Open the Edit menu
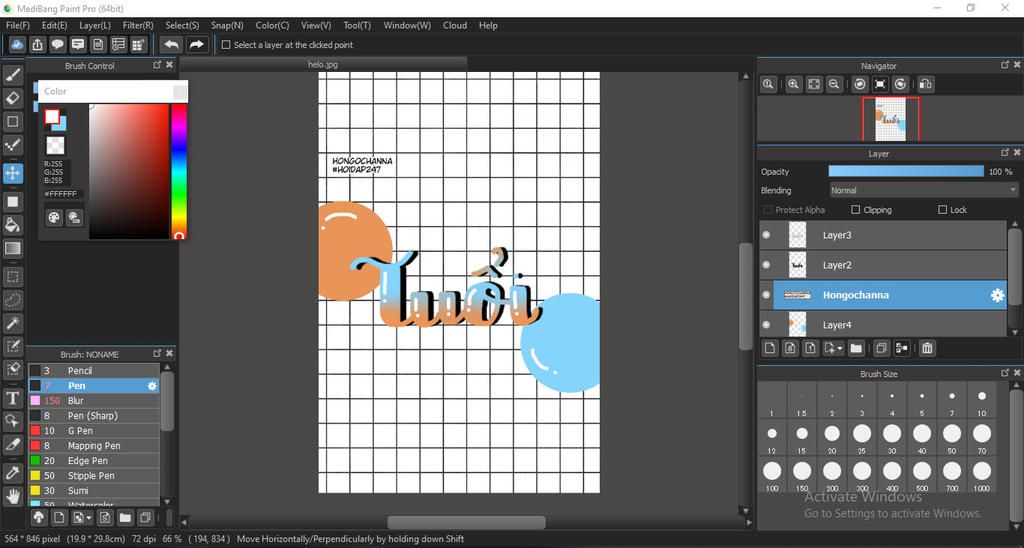This screenshot has width=1024, height=548. click(x=54, y=25)
